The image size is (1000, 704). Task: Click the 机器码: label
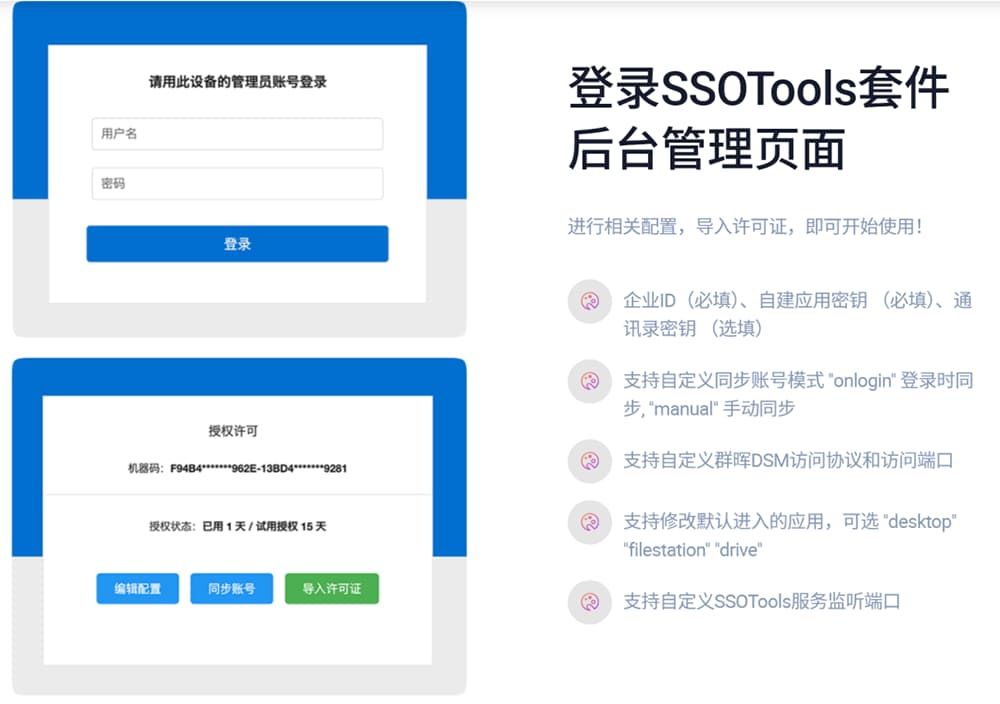click(146, 469)
